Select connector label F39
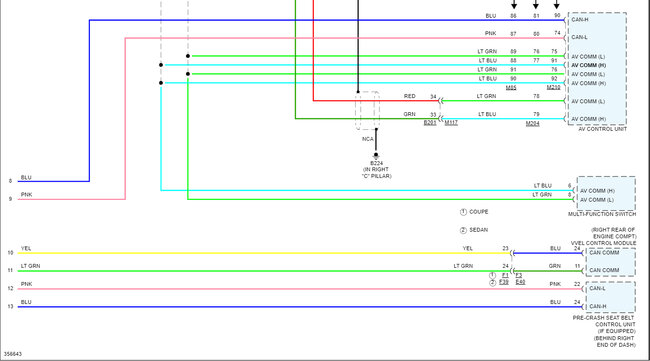Screen dimensions: 650x361 504,282
